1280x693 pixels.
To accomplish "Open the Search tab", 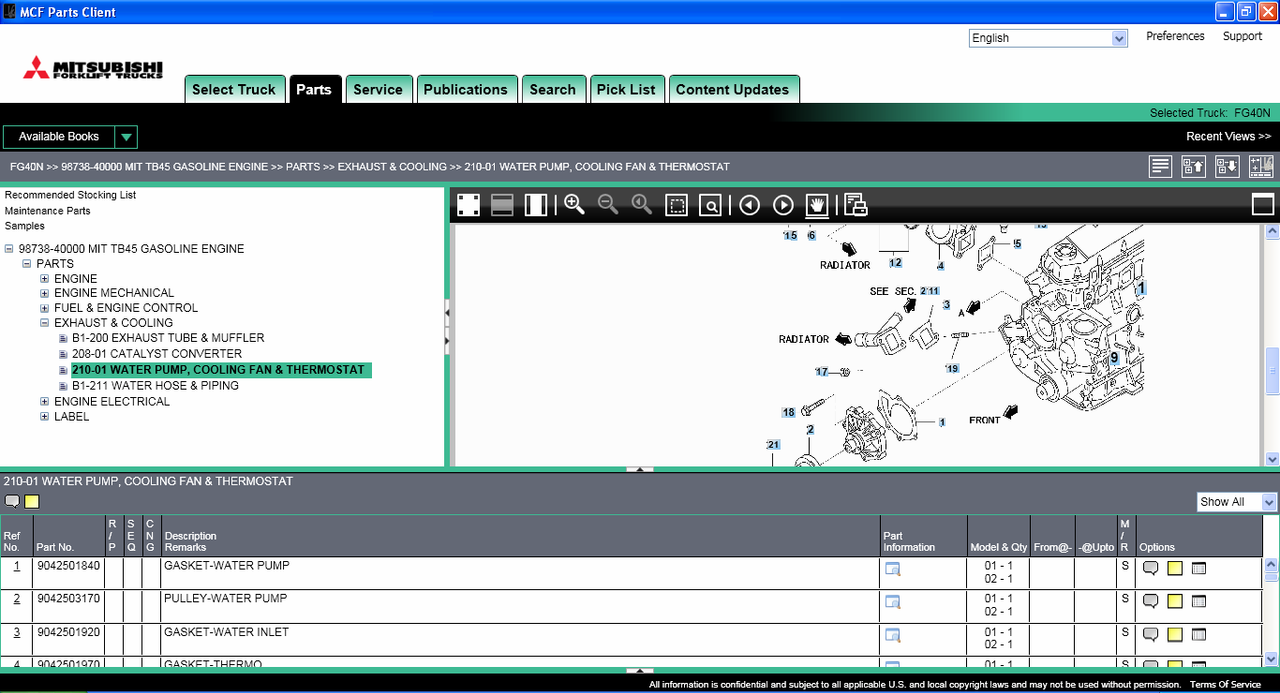I will (x=553, y=89).
